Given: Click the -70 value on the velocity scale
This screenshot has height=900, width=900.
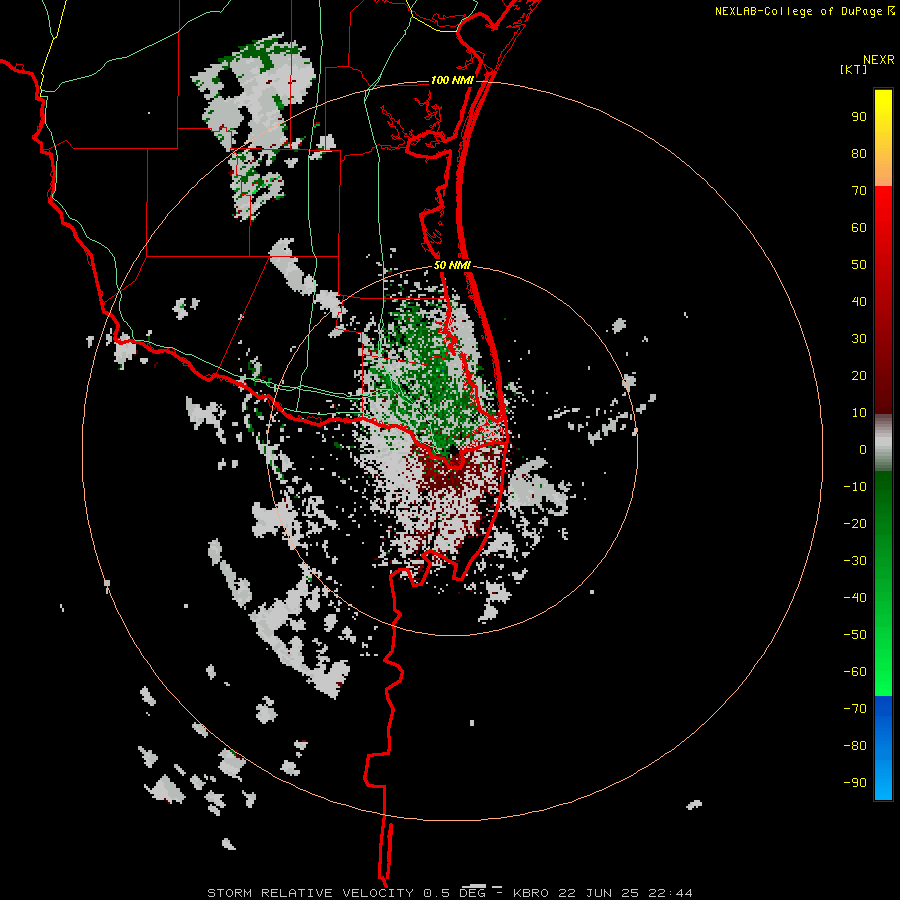Looking at the screenshot, I should point(855,709).
